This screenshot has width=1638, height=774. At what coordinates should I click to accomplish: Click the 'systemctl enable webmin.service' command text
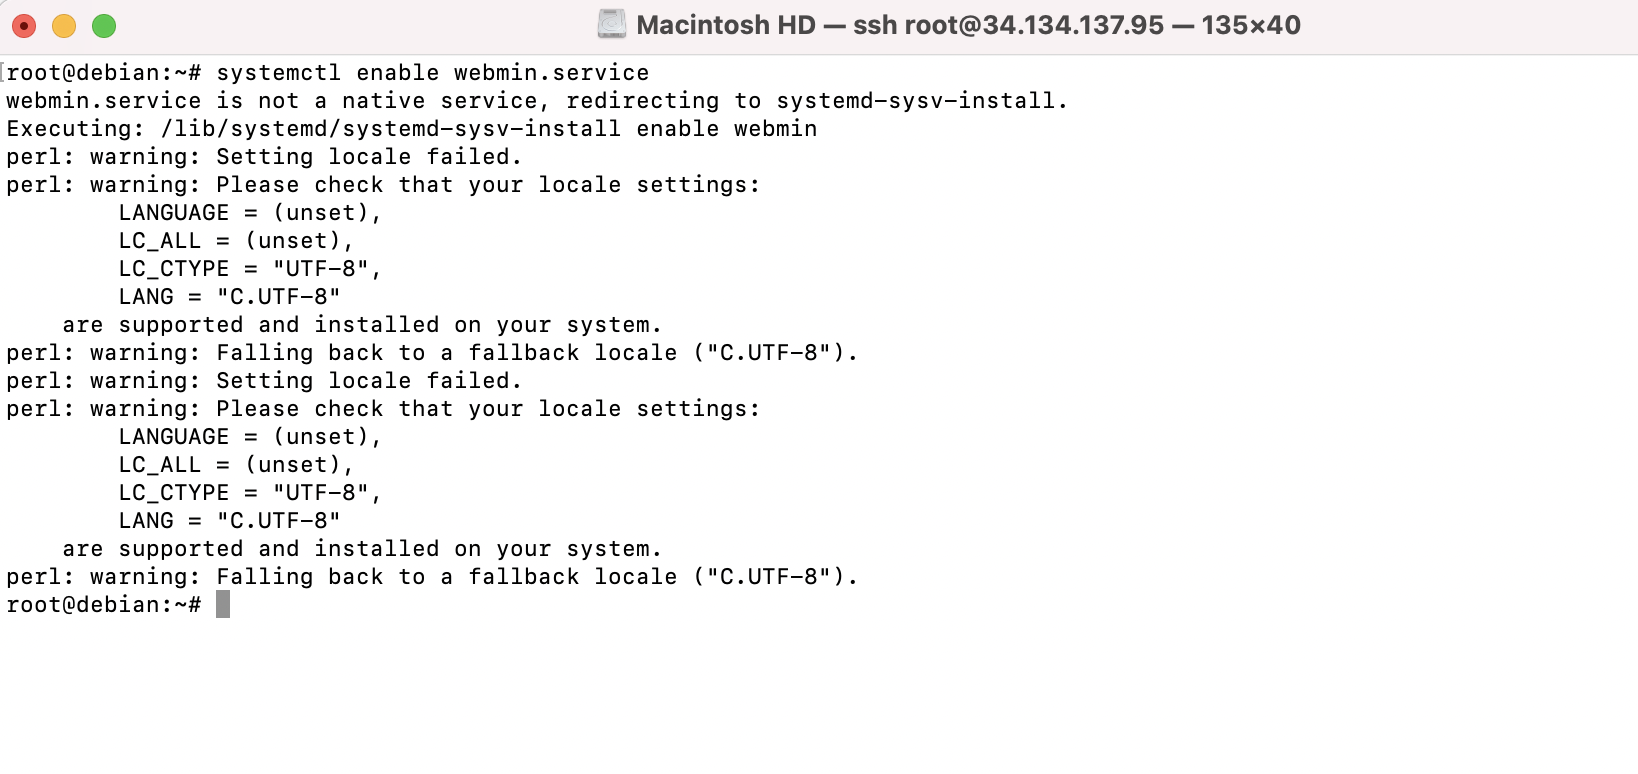tap(433, 73)
